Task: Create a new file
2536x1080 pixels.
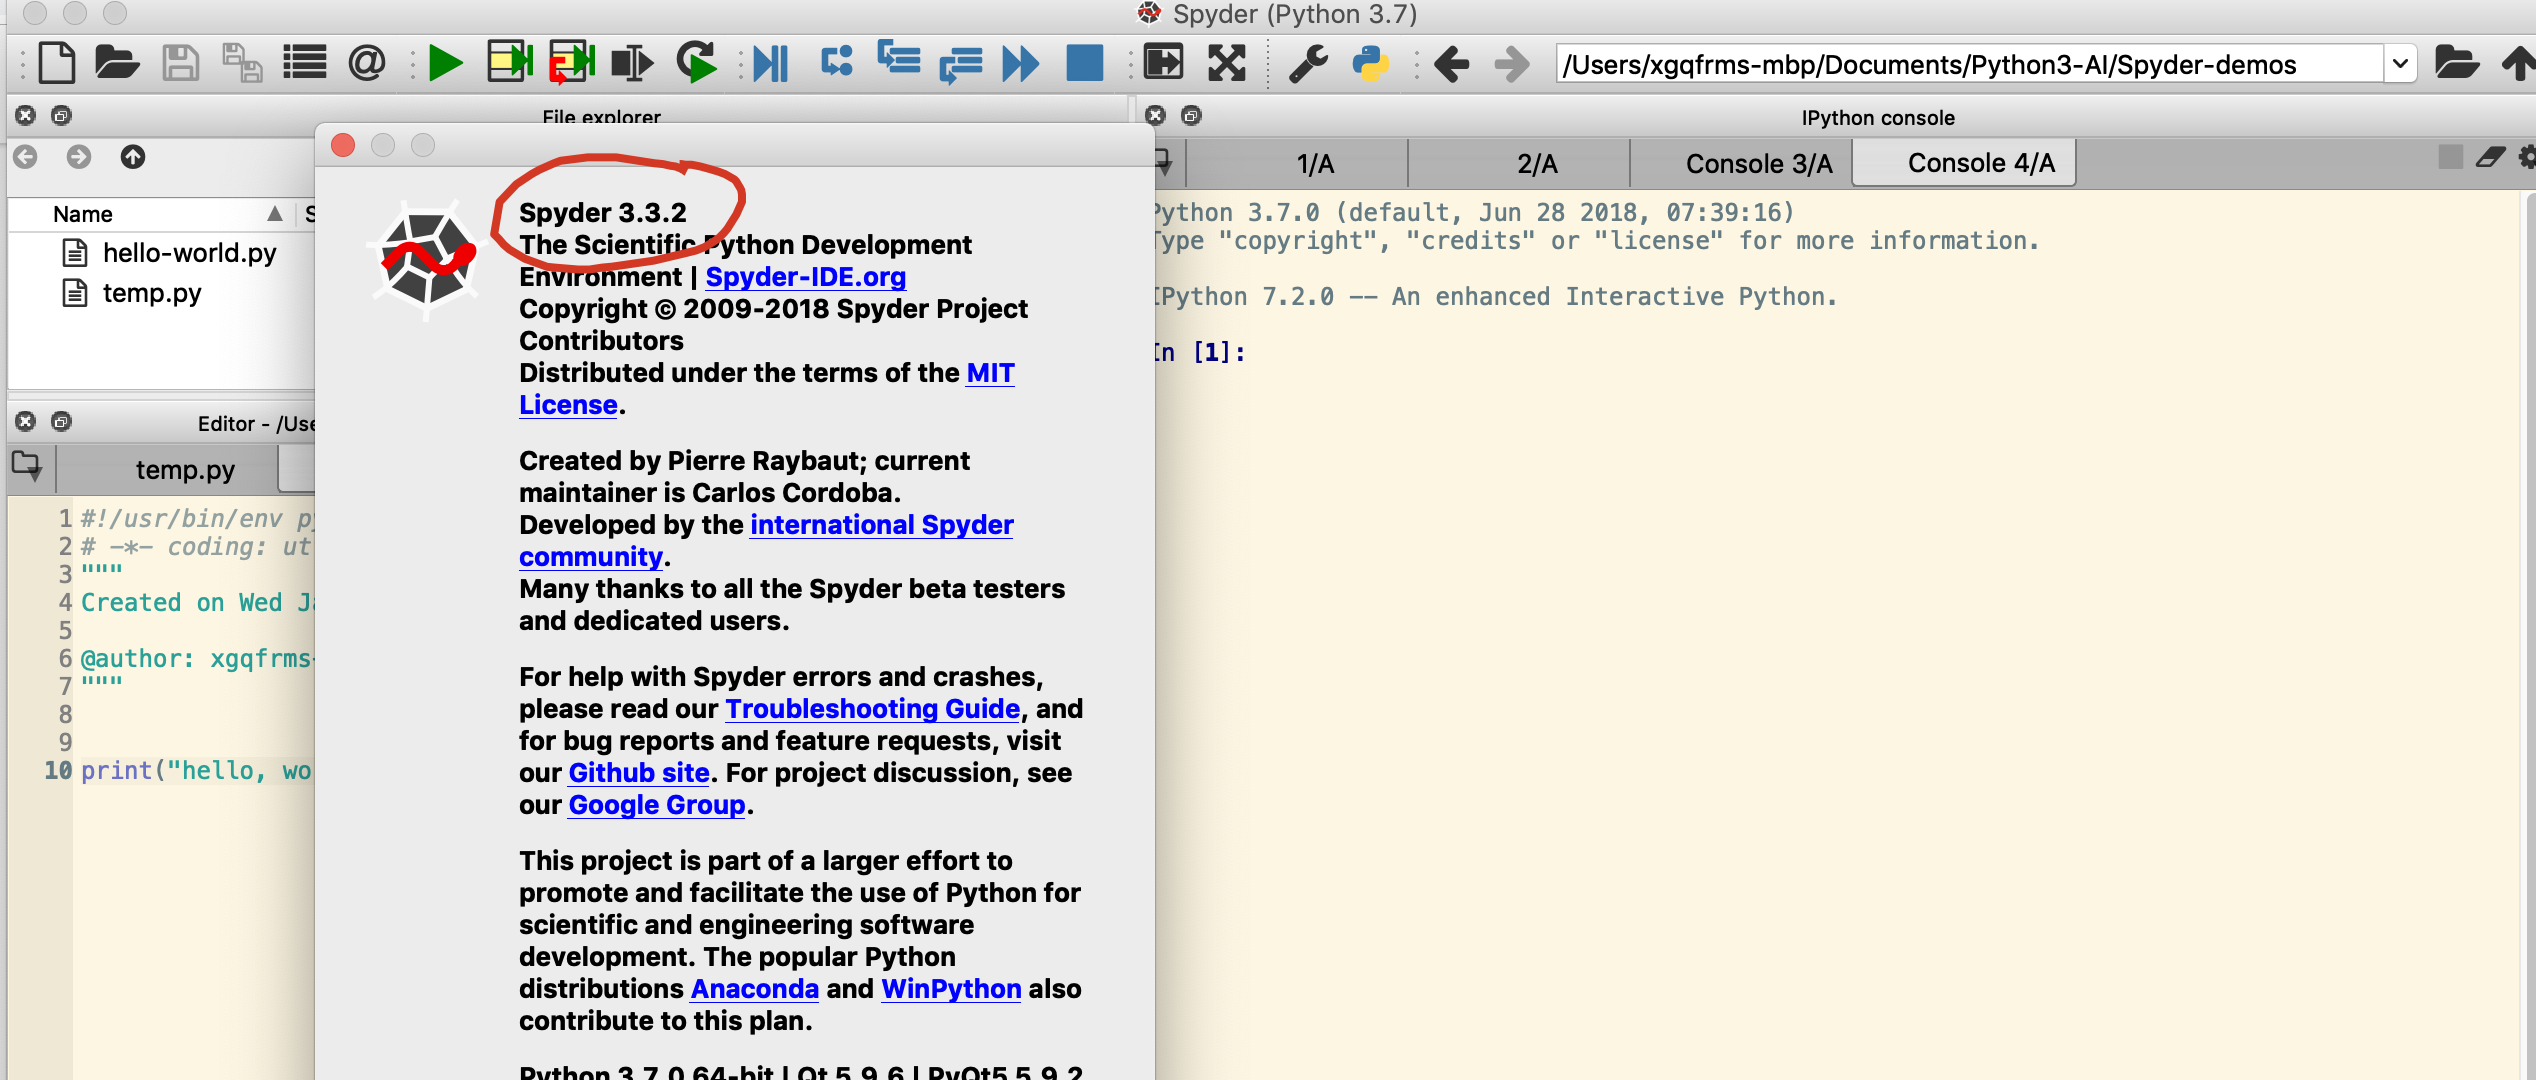Action: tap(57, 62)
